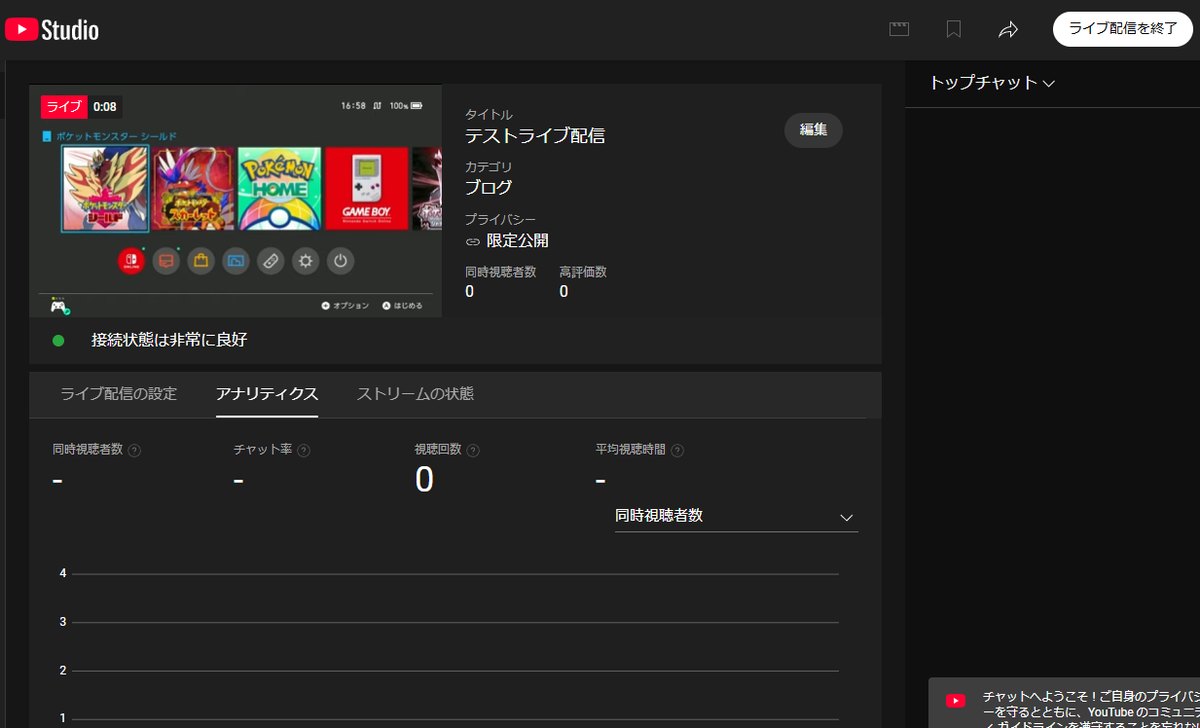Click the 限定公開 privacy text
This screenshot has width=1200, height=728.
[x=517, y=240]
